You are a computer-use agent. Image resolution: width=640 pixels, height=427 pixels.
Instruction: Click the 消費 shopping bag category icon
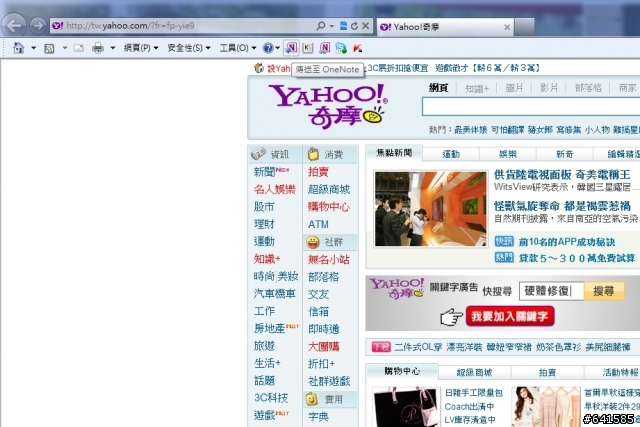[313, 154]
